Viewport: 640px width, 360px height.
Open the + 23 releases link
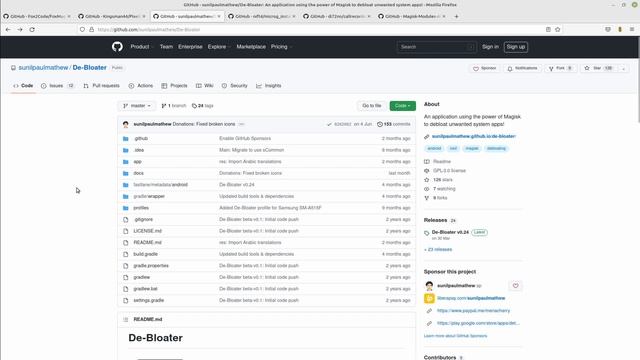(438, 249)
